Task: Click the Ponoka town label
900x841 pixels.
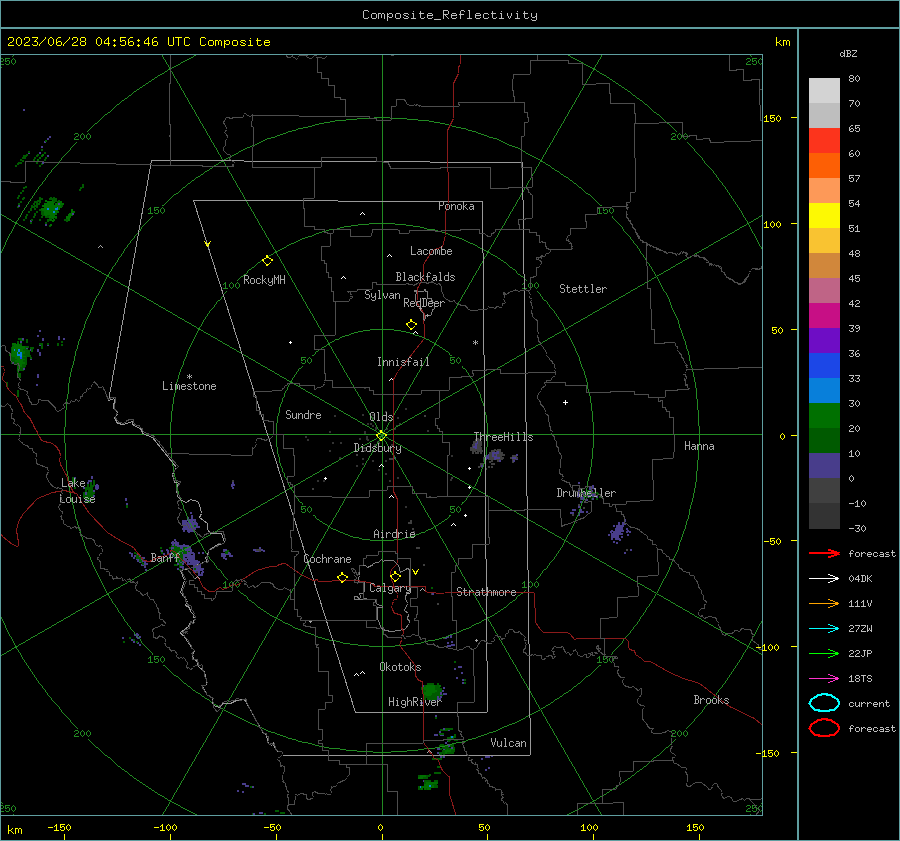Action: [x=456, y=206]
